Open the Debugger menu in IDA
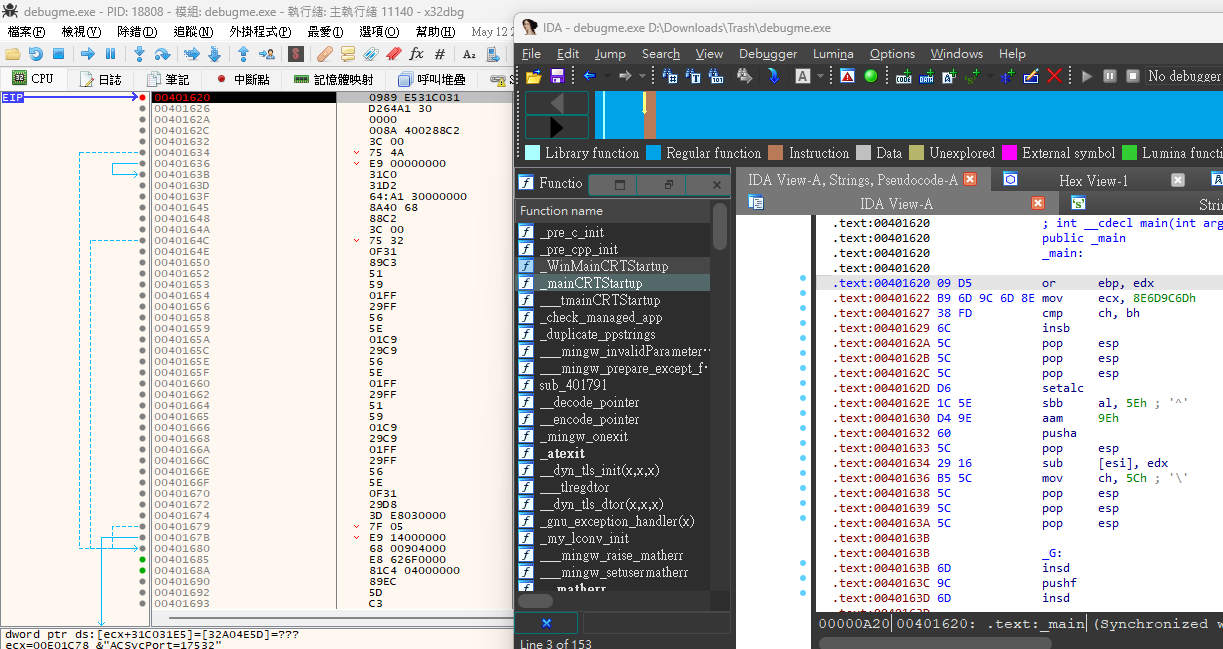This screenshot has height=649, width=1223. pos(767,54)
